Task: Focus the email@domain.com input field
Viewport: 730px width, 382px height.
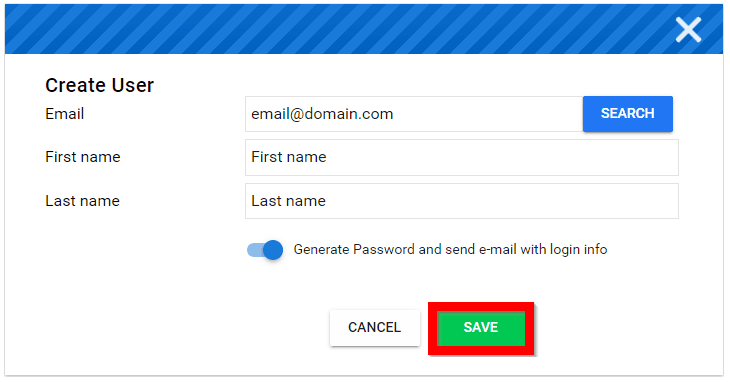Action: [x=414, y=114]
